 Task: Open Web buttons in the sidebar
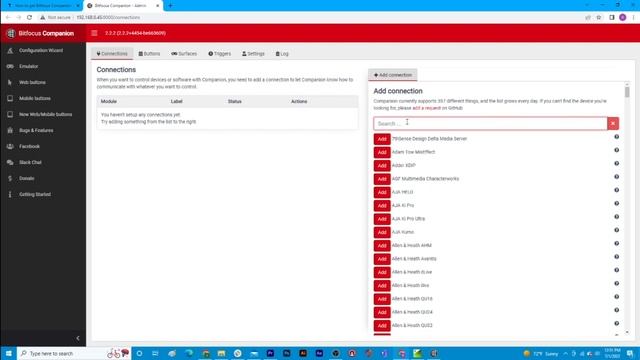pyautogui.click(x=32, y=82)
